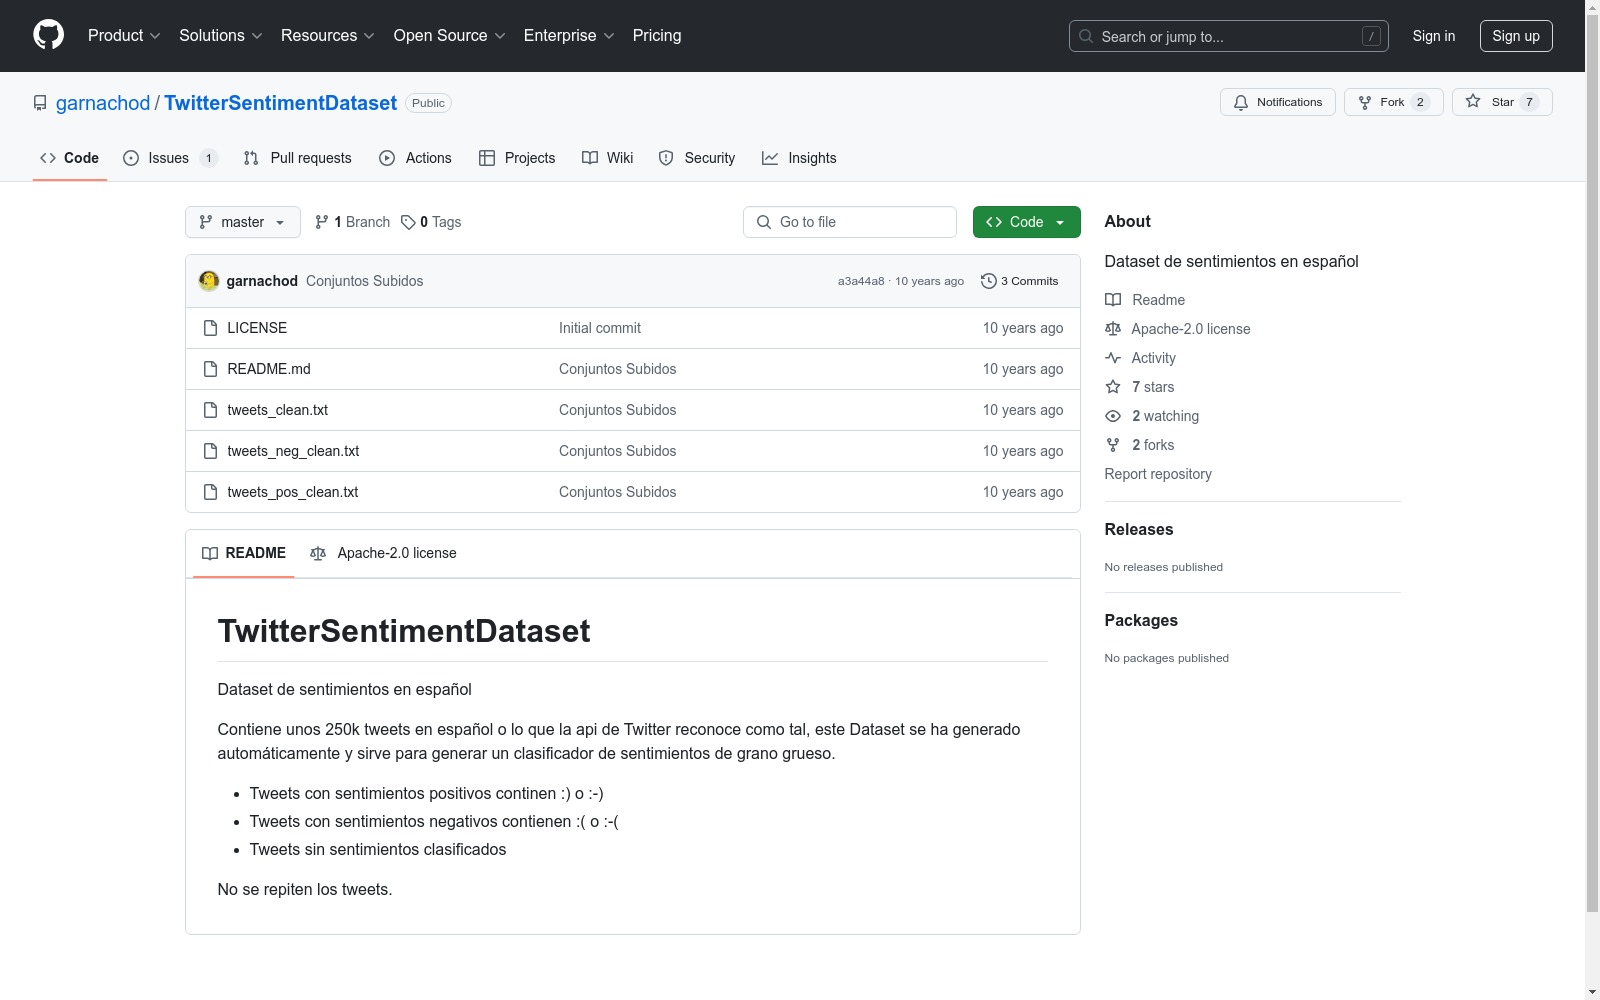Open the tweets_neg_clean.txt file
The height and width of the screenshot is (1000, 1600).
pyautogui.click(x=293, y=451)
